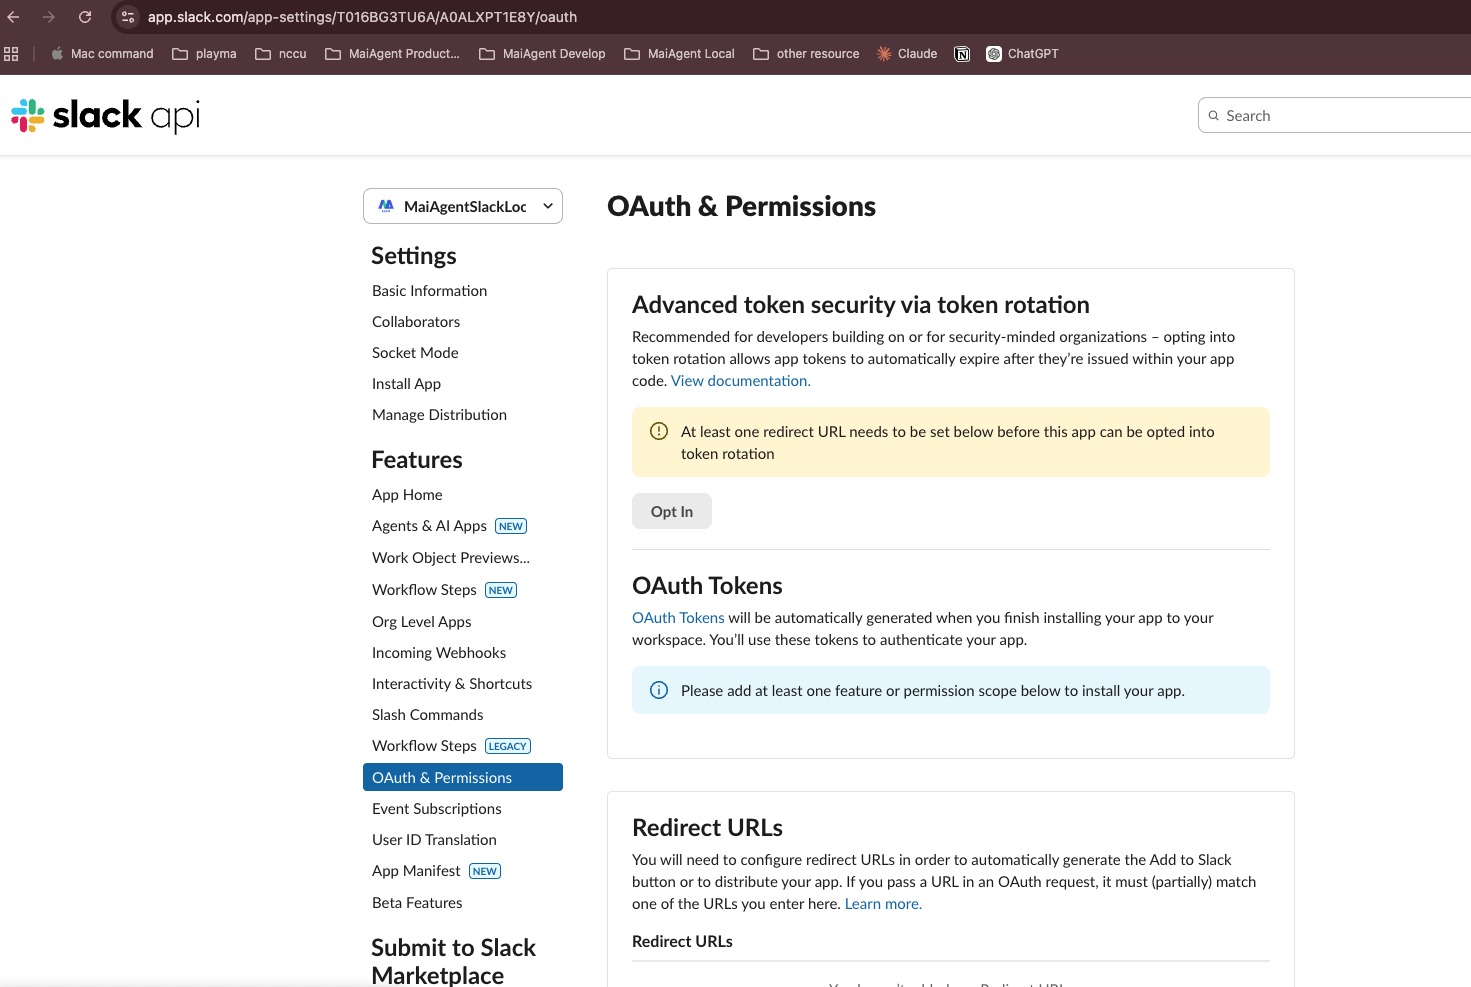This screenshot has height=987, width=1471.
Task: Open the View documentation link
Action: pos(740,381)
